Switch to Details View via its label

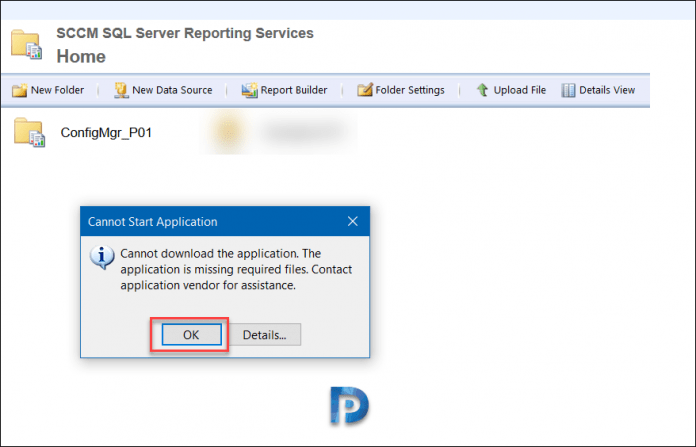(x=607, y=90)
